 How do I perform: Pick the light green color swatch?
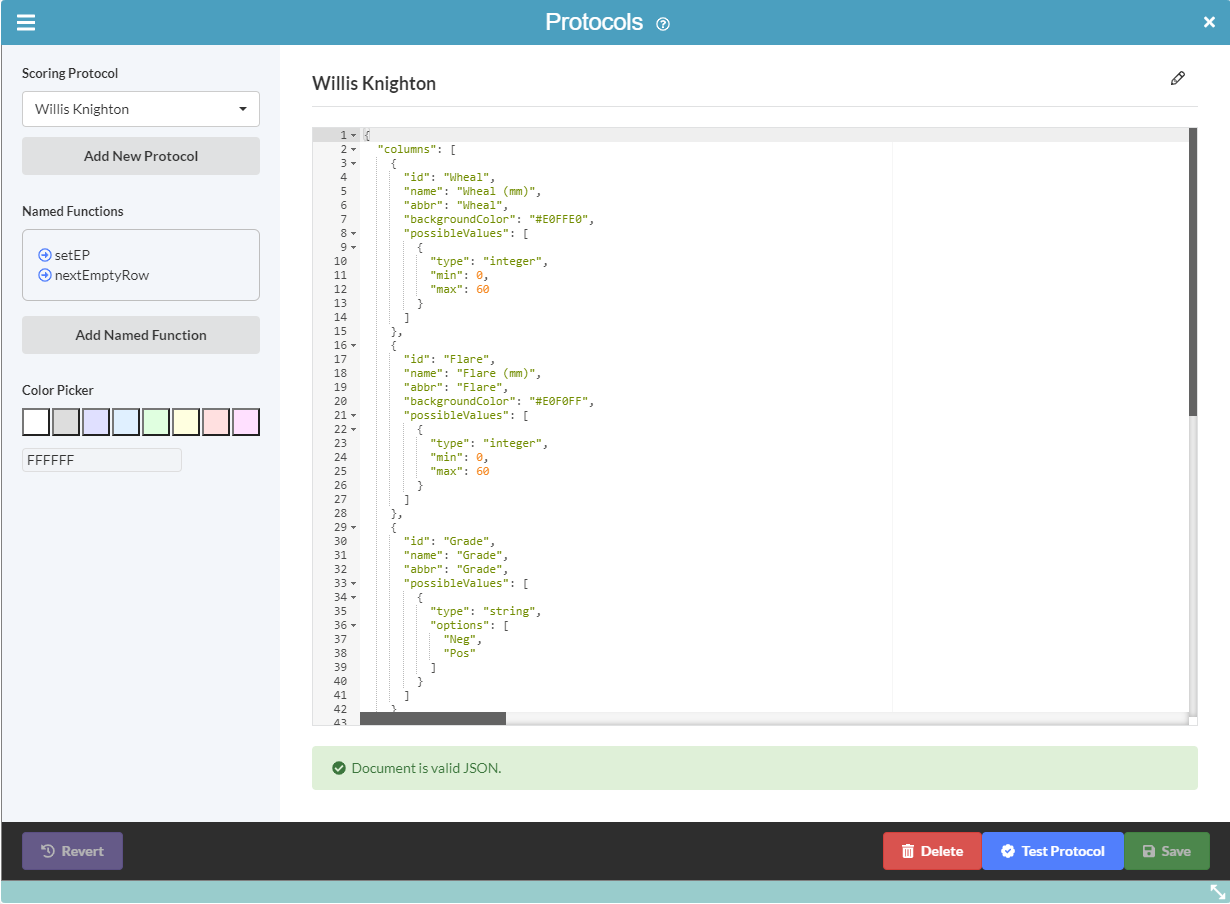[x=156, y=422]
